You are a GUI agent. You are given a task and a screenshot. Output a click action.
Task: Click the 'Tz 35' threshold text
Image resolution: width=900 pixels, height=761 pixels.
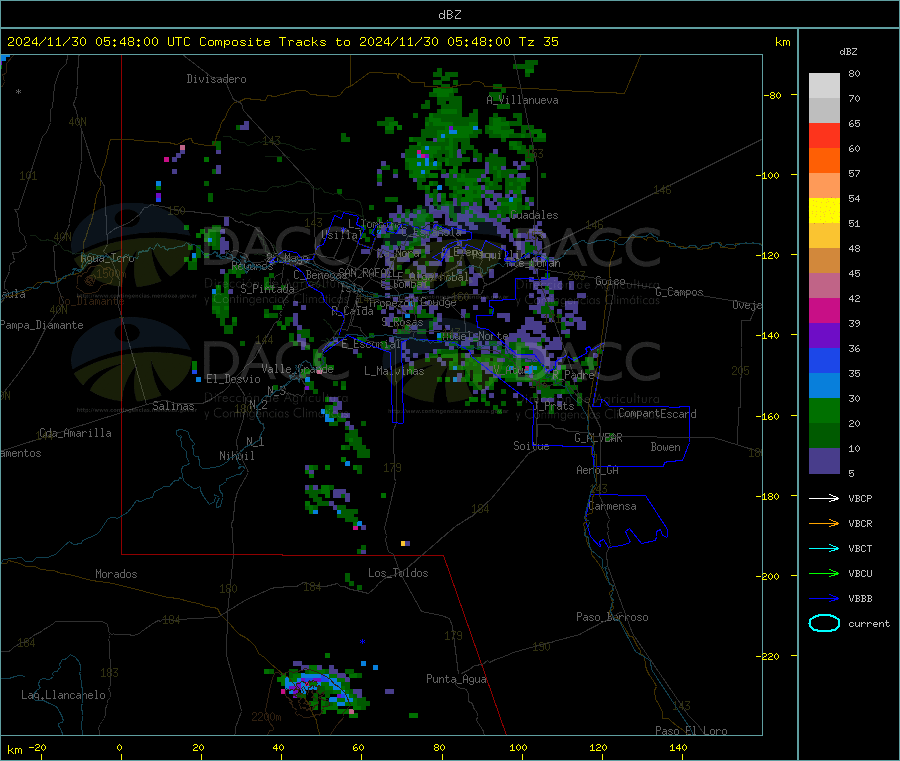point(538,42)
